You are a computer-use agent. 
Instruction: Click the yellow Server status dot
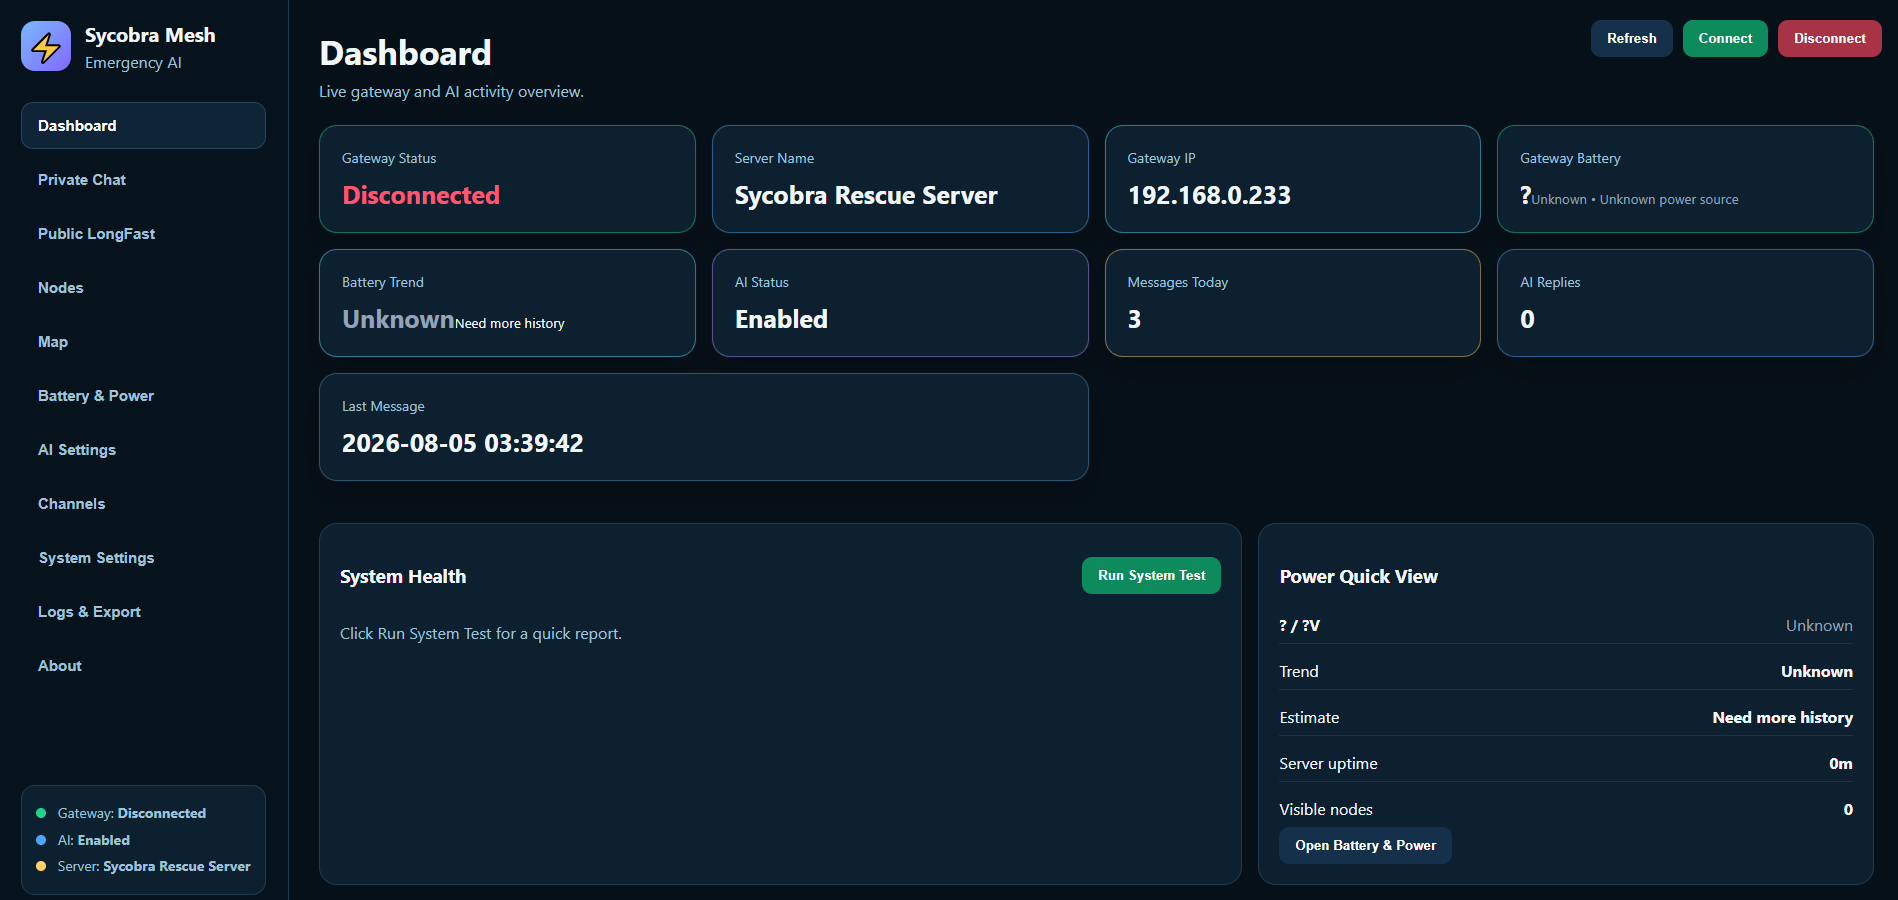[x=41, y=866]
